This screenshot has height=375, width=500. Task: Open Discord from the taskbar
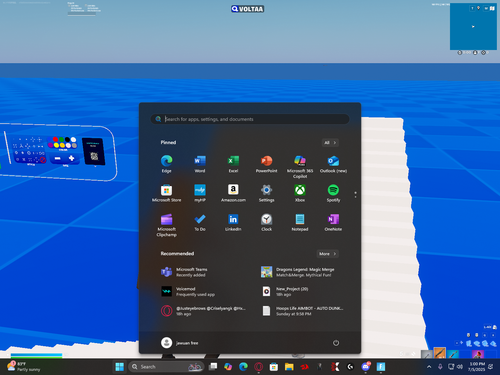tap(366, 367)
